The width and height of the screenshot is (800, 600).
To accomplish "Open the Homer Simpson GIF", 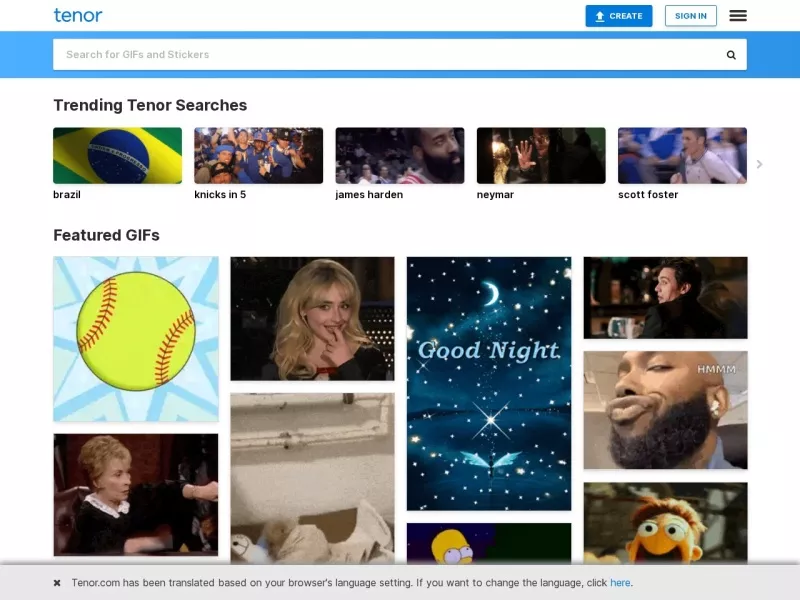I will coord(489,543).
